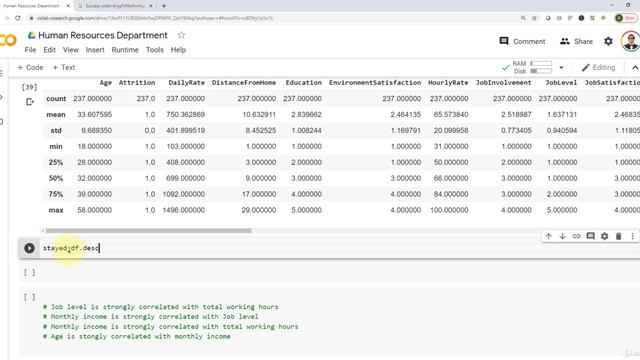The width and height of the screenshot is (640, 360).
Task: Clear output icon of cell 39
Action: [x=29, y=102]
